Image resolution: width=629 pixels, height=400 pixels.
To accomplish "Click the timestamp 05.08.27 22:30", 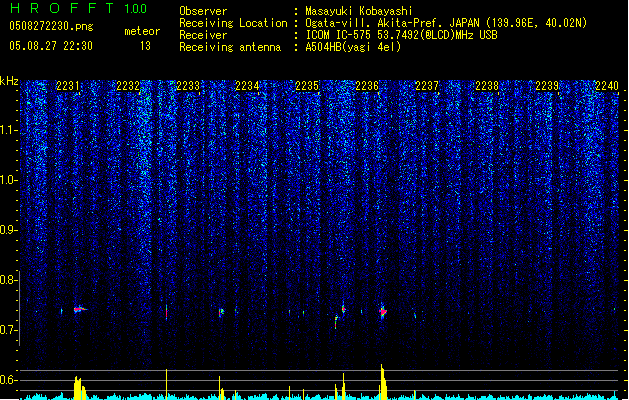I will coord(51,46).
